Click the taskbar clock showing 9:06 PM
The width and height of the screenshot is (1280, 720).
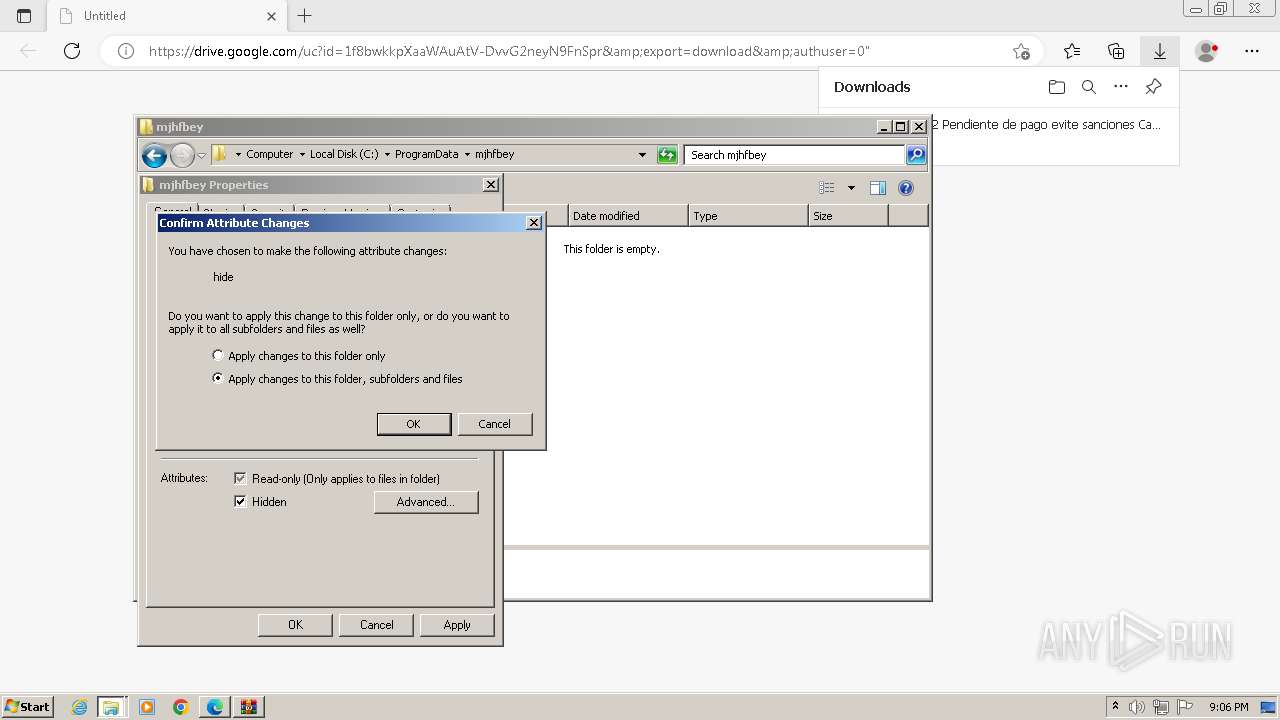pyautogui.click(x=1229, y=707)
